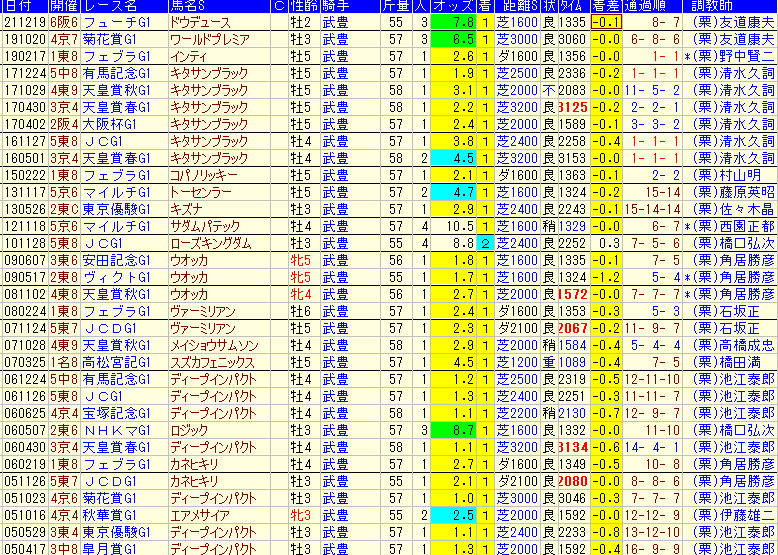Click the red time value 1572

[x=574, y=294]
